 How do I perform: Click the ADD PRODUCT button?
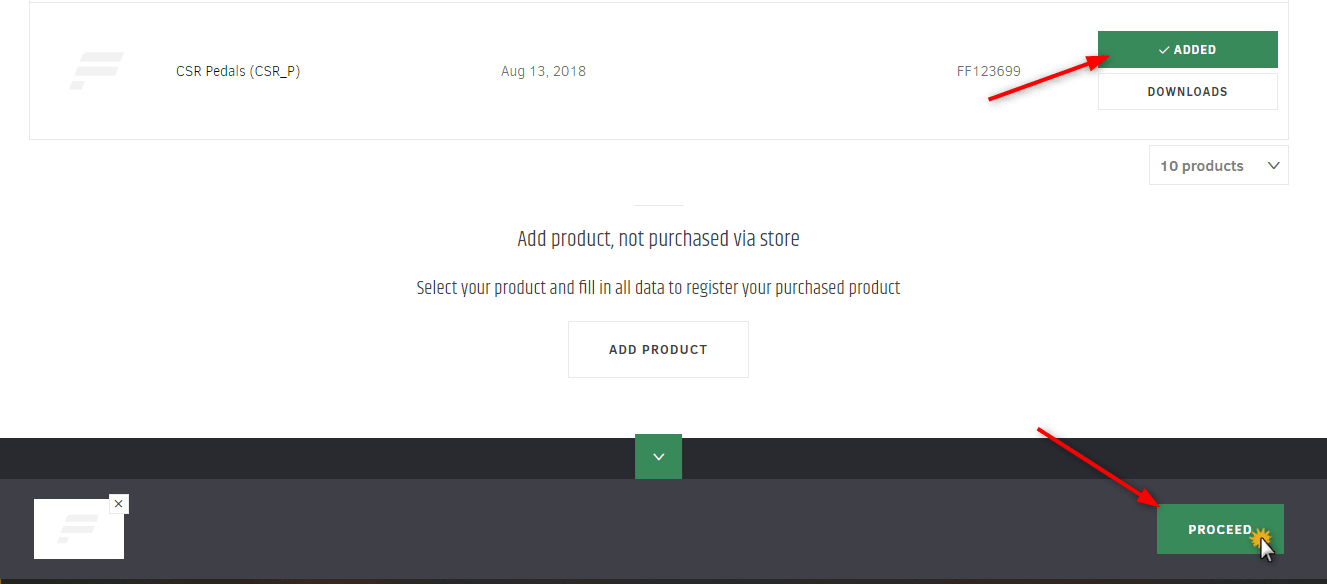tap(658, 350)
